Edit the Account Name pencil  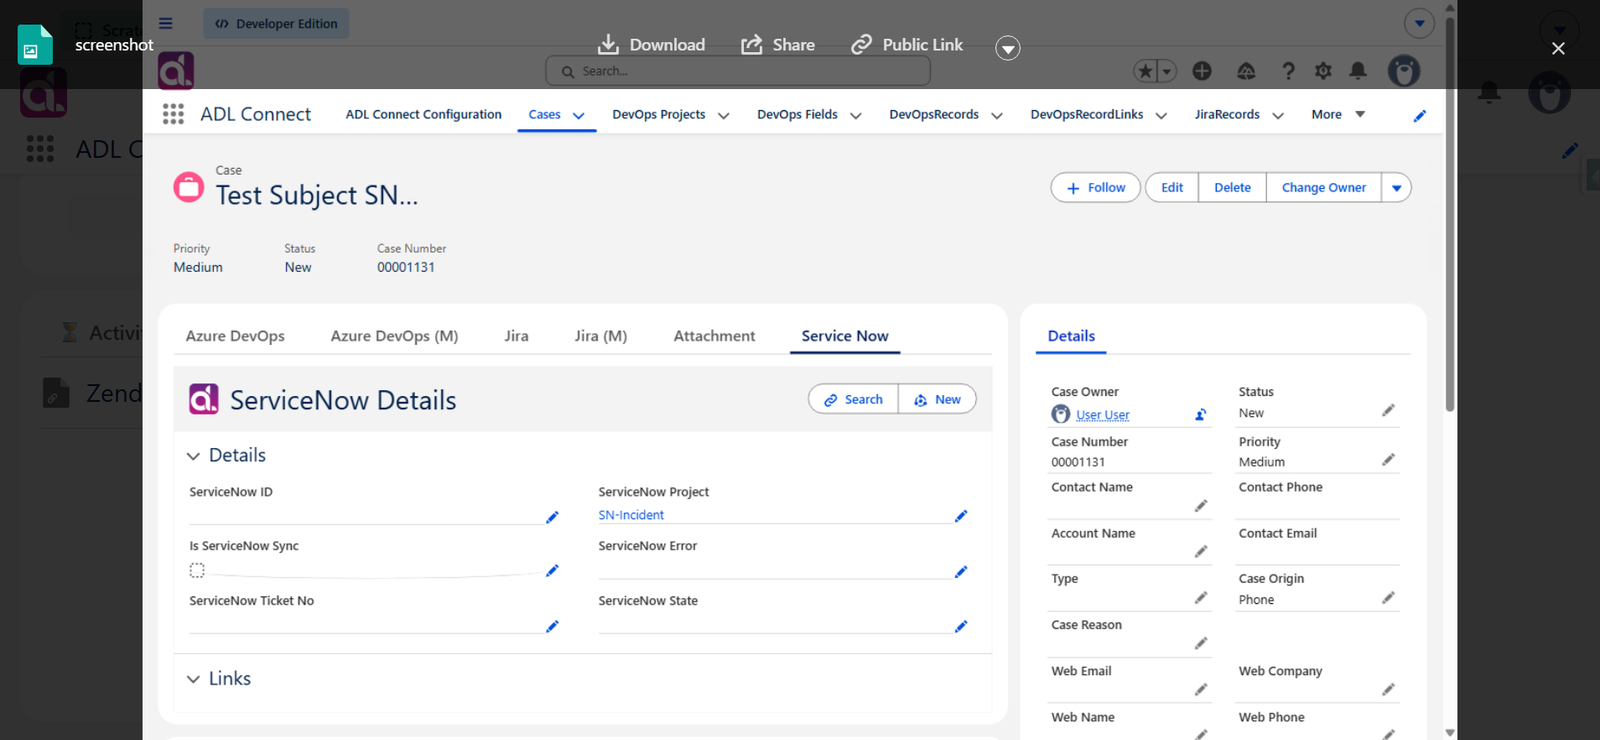pos(1201,552)
